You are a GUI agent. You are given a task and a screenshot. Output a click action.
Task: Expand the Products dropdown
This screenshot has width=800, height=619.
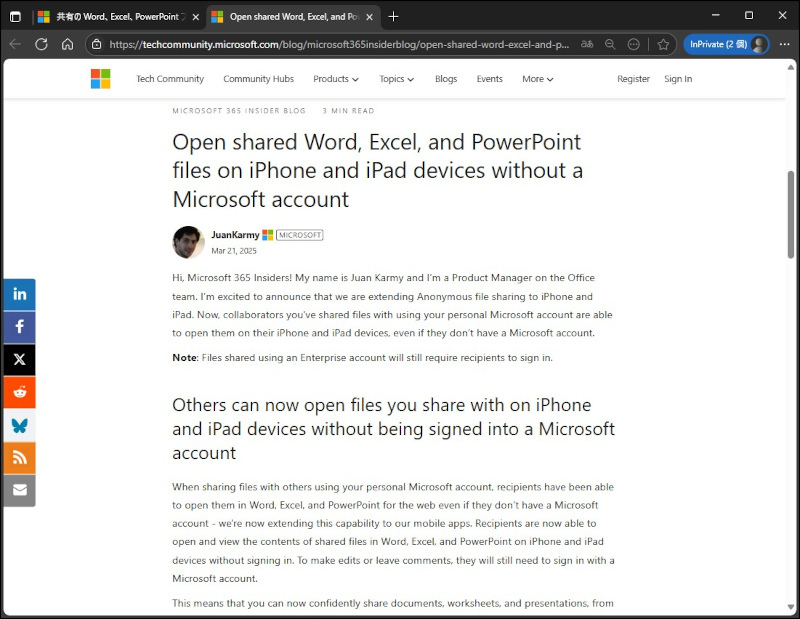click(x=336, y=79)
